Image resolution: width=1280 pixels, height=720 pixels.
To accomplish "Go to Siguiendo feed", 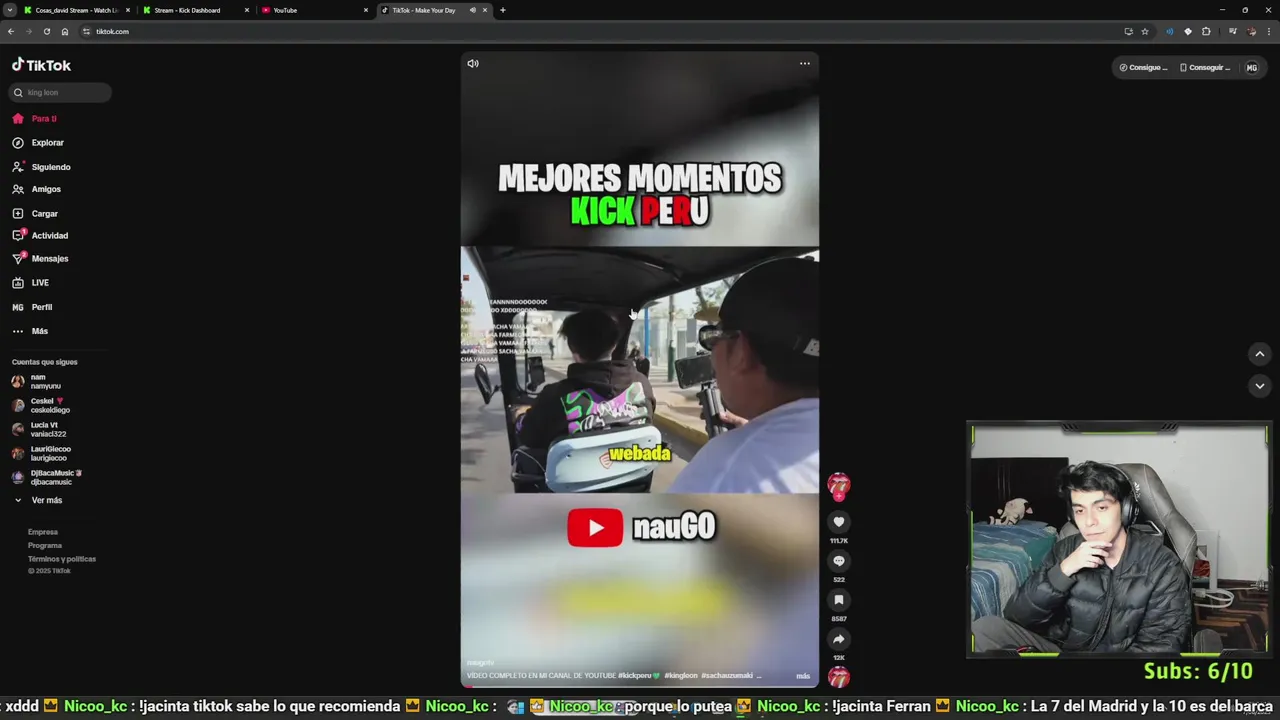I will 41,167.
